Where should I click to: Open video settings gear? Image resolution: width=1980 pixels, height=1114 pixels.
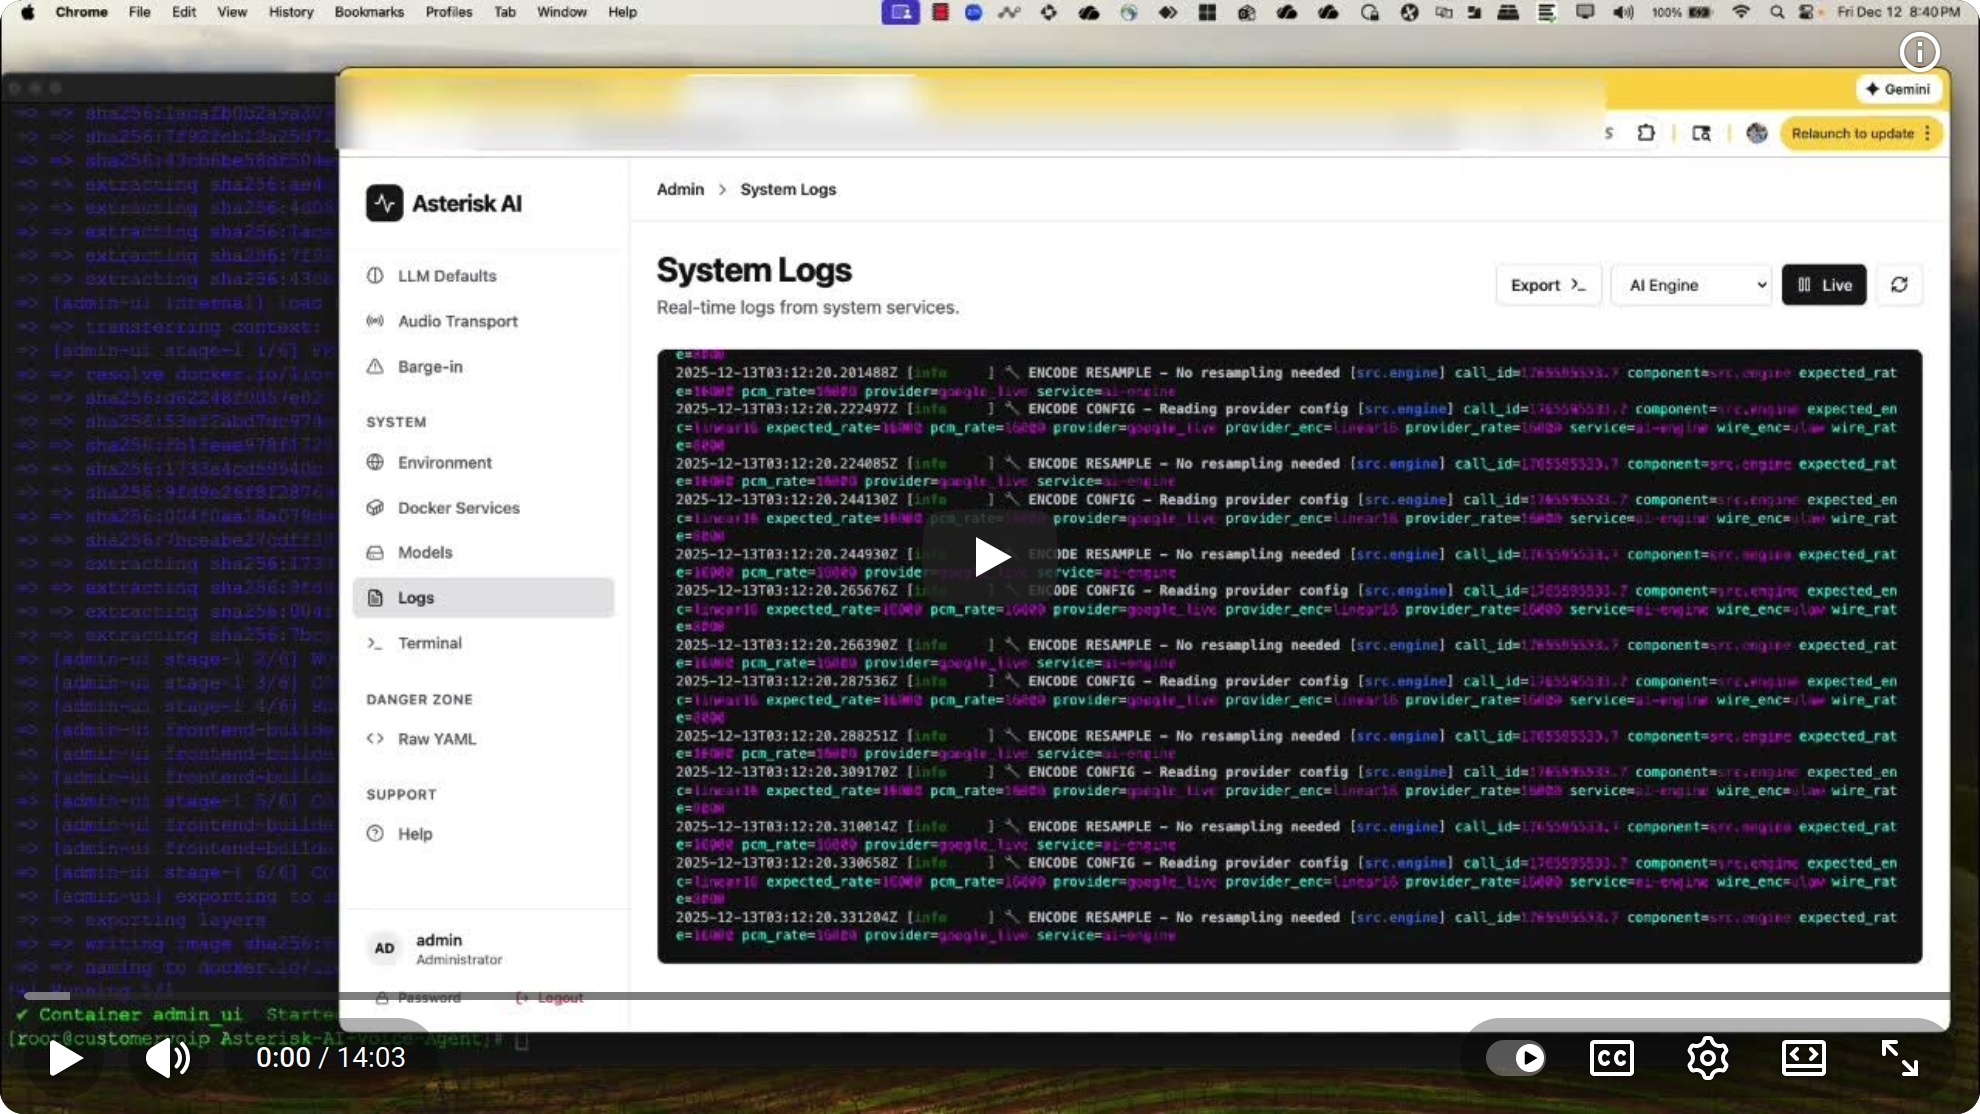tap(1707, 1058)
